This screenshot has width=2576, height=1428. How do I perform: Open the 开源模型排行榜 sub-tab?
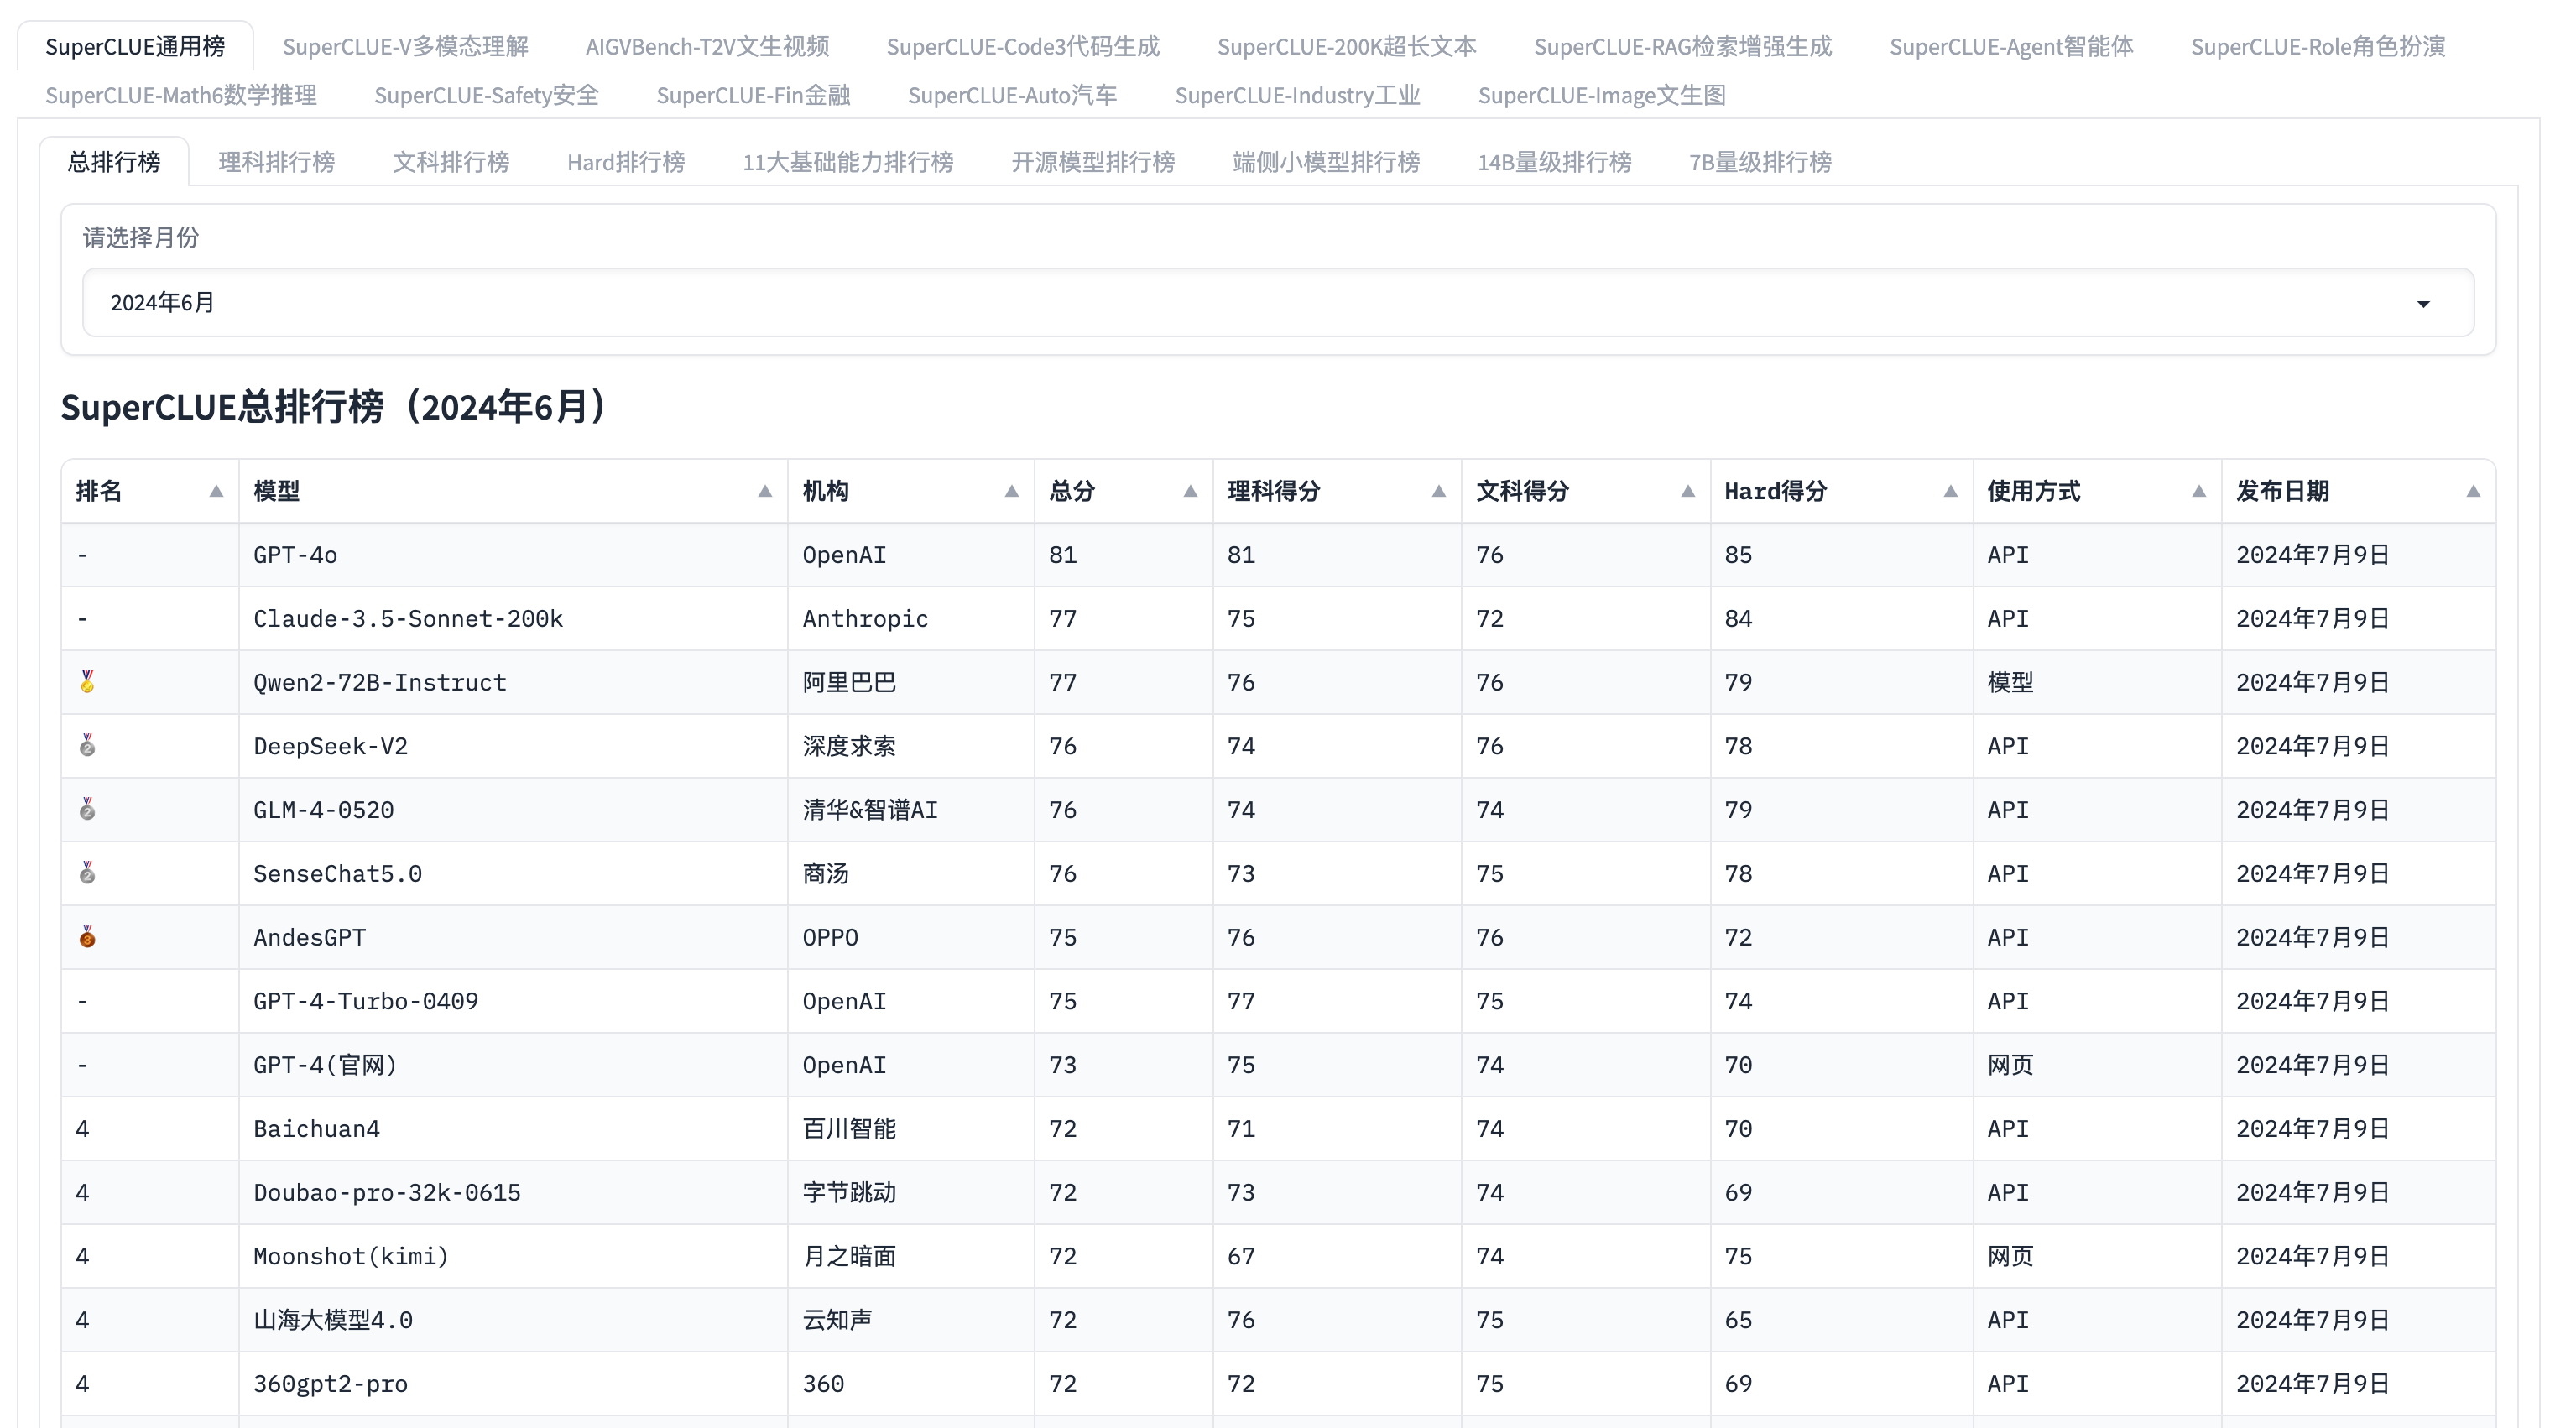1093,162
